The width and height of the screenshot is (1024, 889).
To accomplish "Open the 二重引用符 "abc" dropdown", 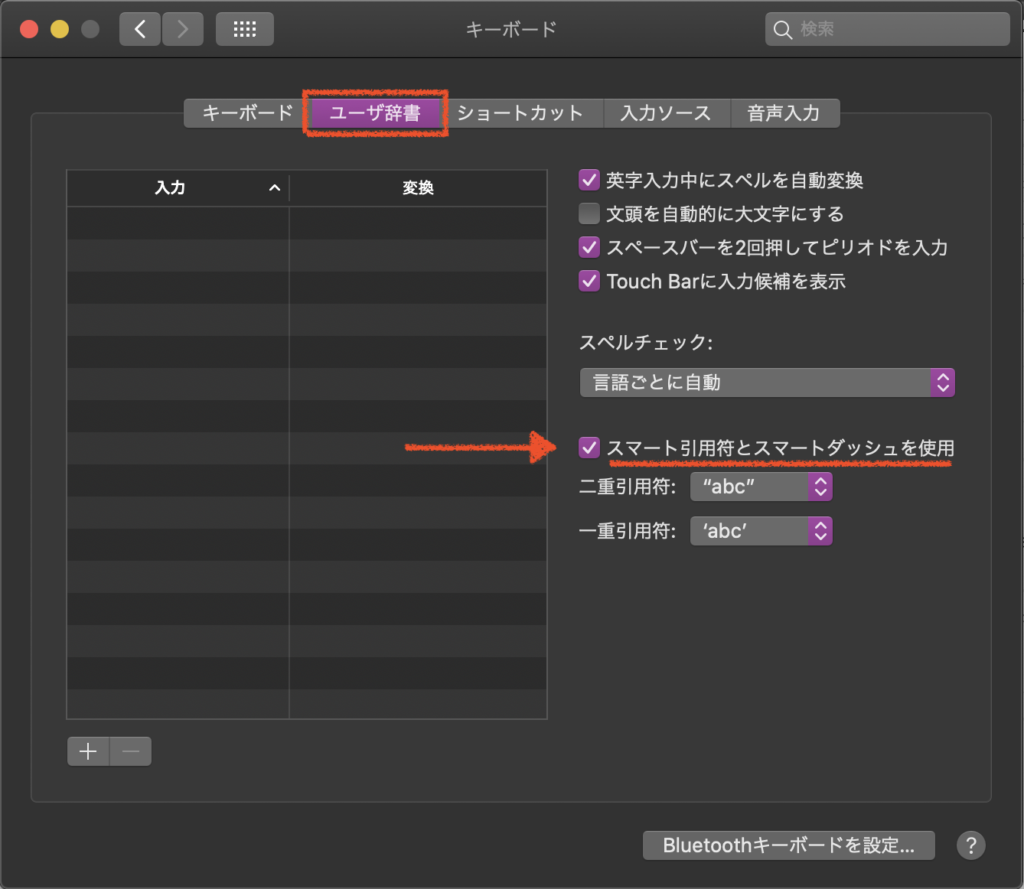I will point(761,487).
